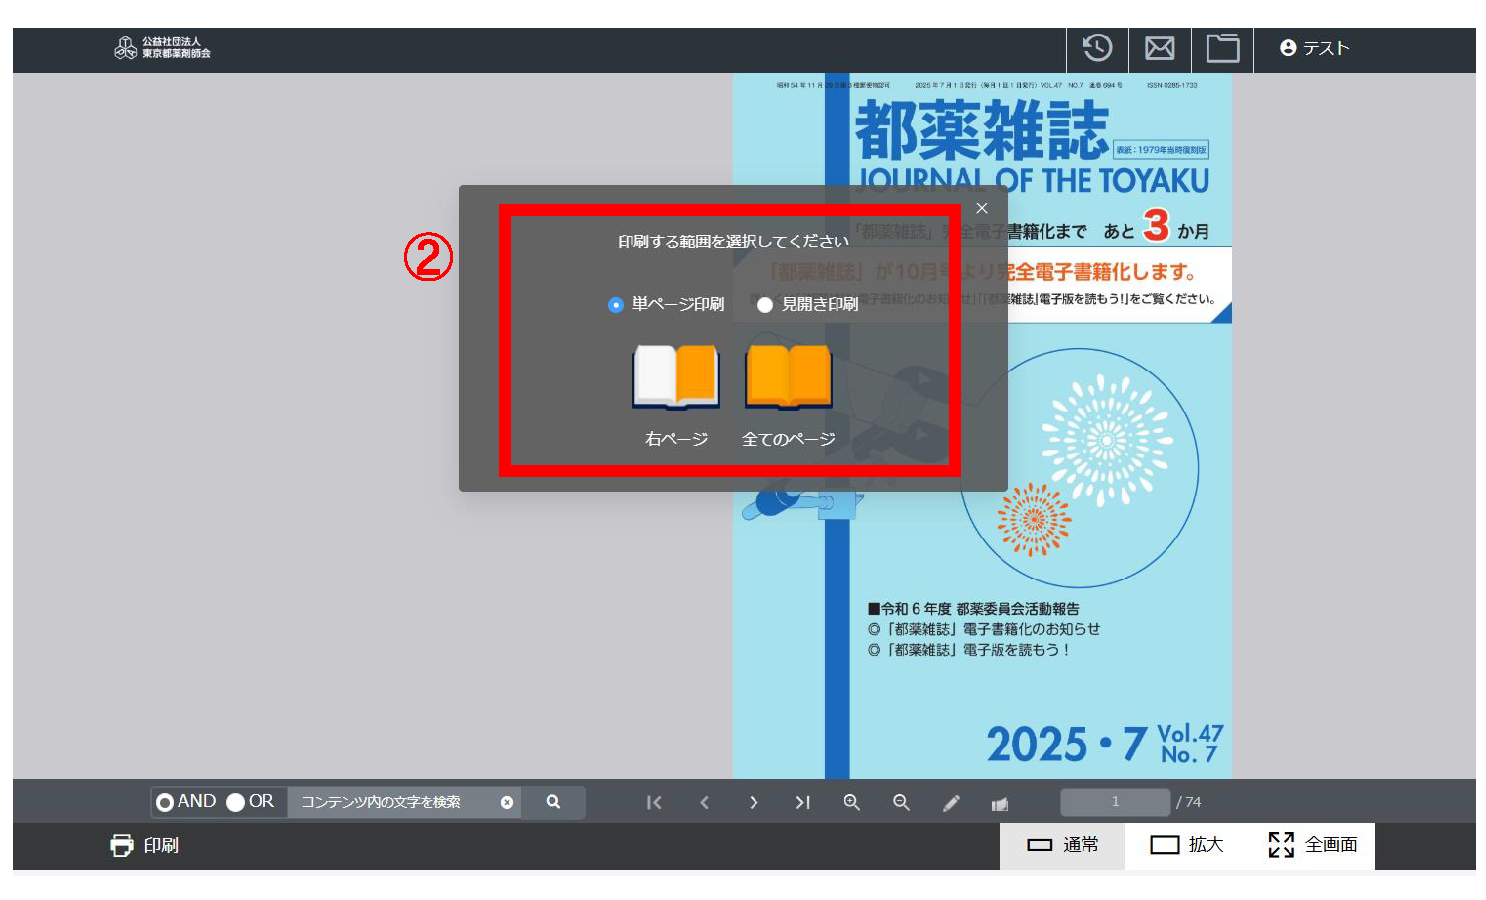This screenshot has height=900, width=1486.
Task: Open the viewing history clock icon
Action: [1097, 48]
